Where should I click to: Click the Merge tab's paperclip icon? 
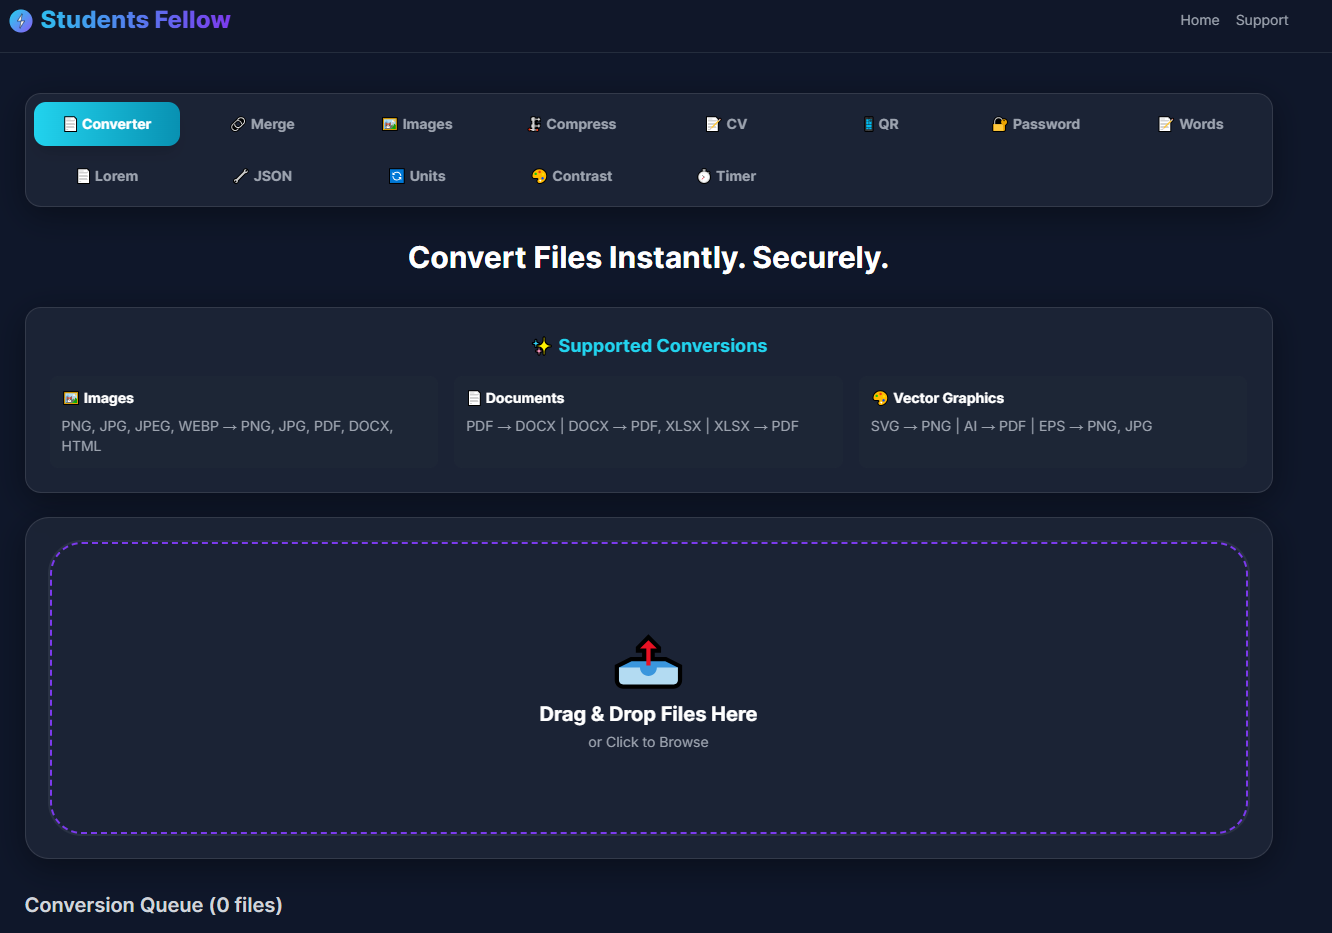pos(238,124)
